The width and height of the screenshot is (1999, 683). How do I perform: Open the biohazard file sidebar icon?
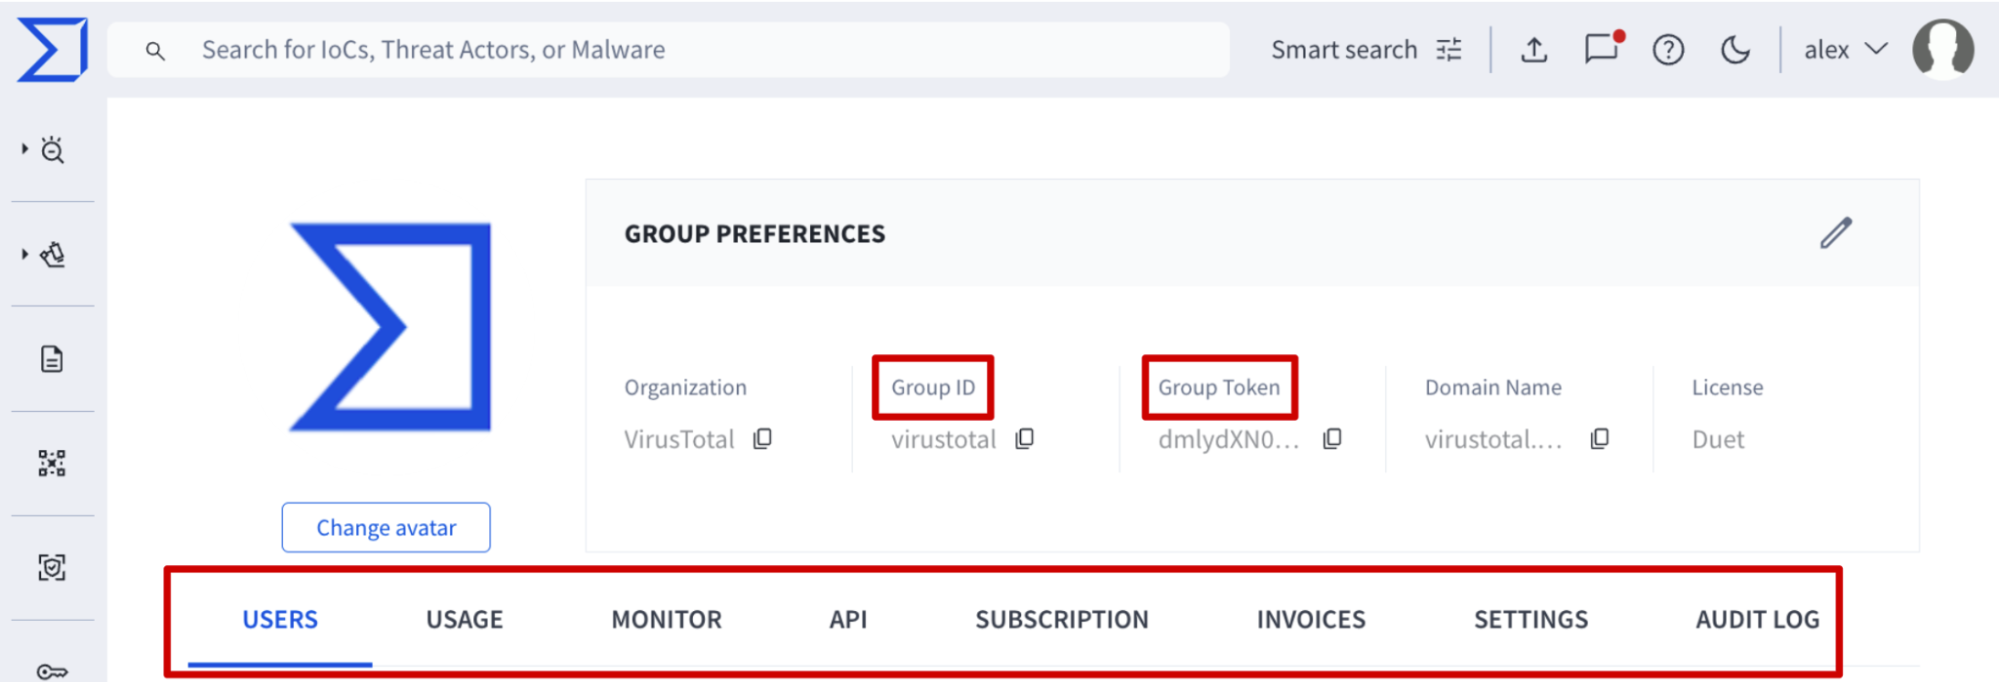[x=53, y=255]
